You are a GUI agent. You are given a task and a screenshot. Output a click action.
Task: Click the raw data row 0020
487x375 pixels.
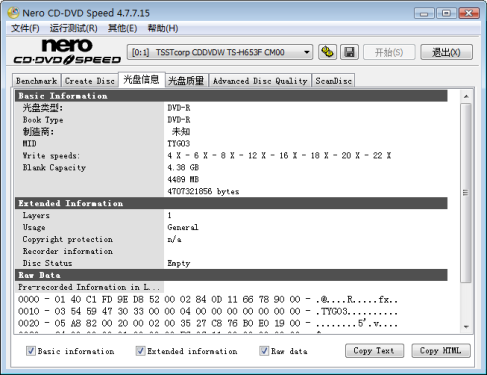coord(208,323)
